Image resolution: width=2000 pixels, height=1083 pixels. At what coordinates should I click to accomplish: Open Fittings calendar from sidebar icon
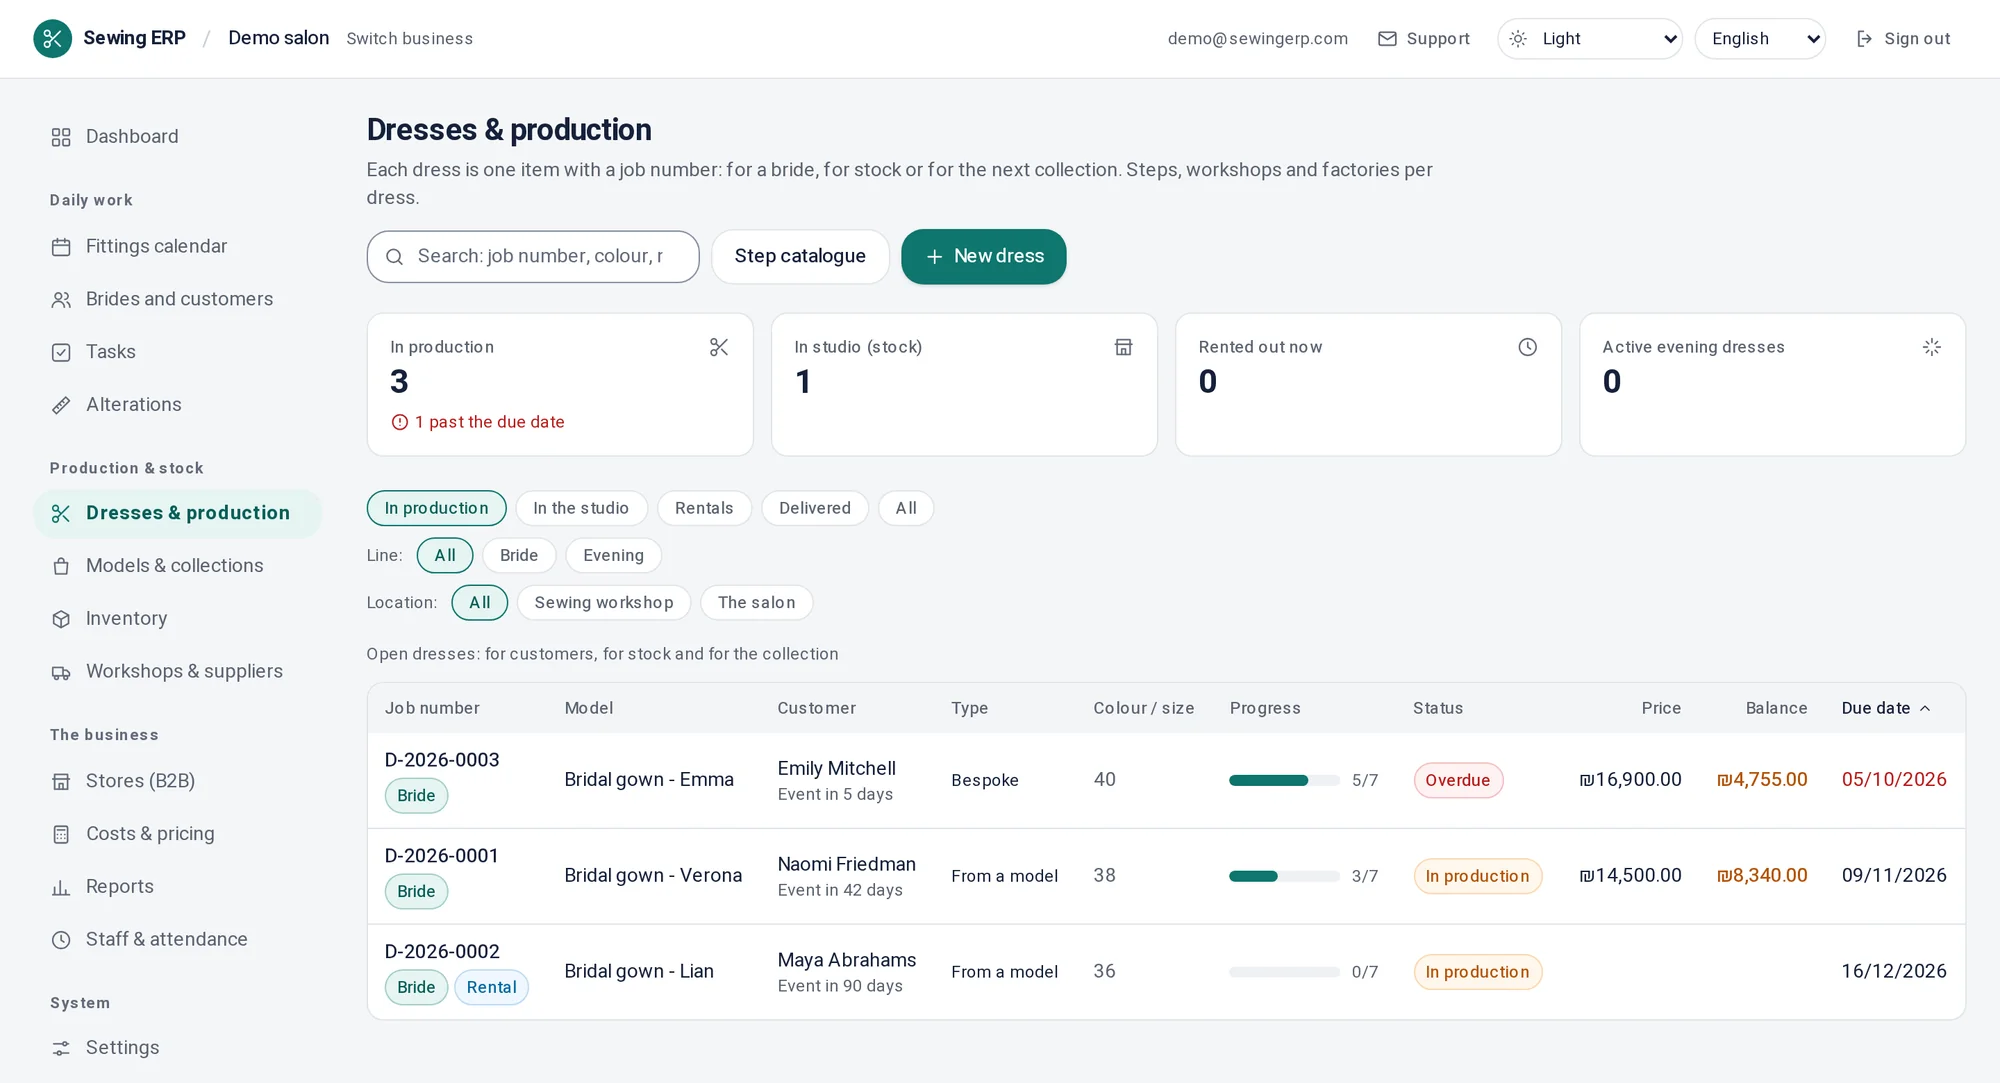coord(61,247)
